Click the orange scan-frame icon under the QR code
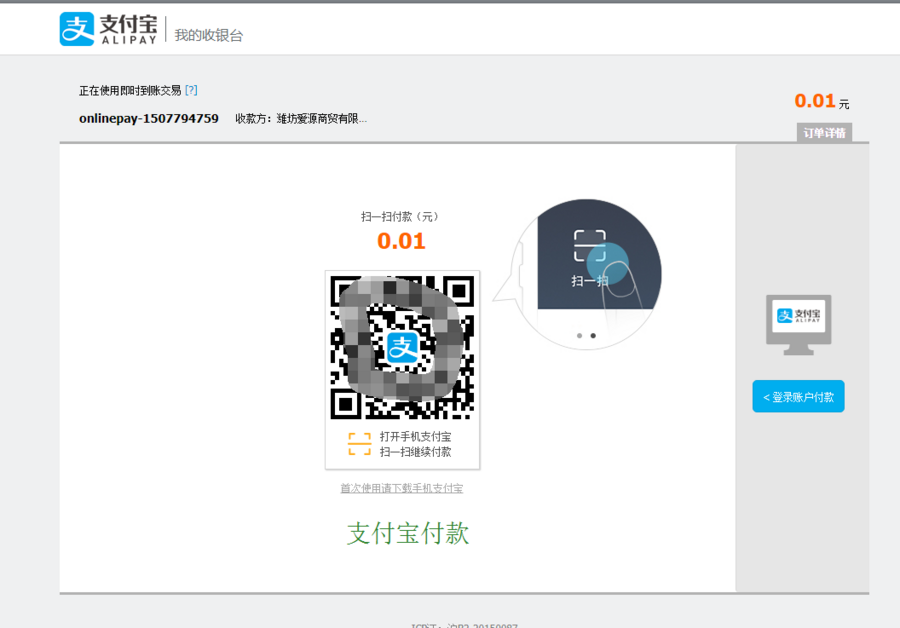 coord(359,444)
